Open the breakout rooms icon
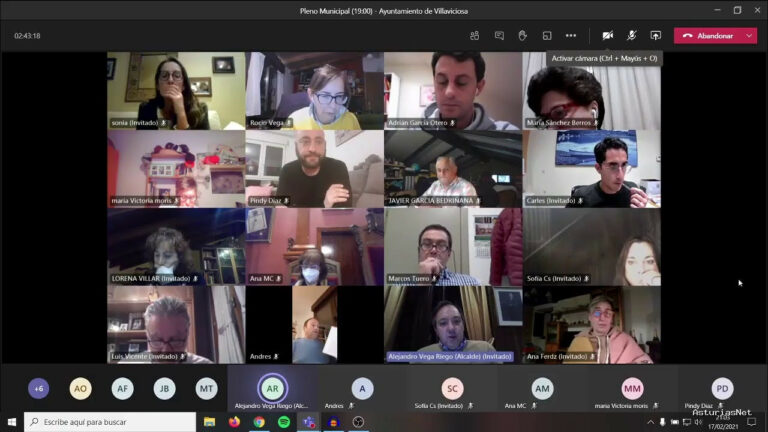 pos(547,36)
